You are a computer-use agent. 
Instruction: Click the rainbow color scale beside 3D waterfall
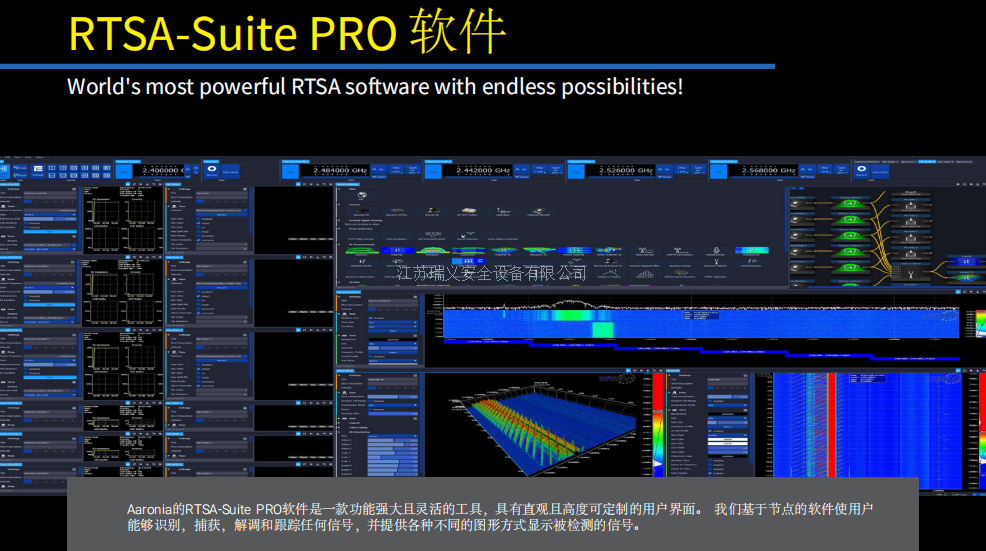pyautogui.click(x=658, y=425)
